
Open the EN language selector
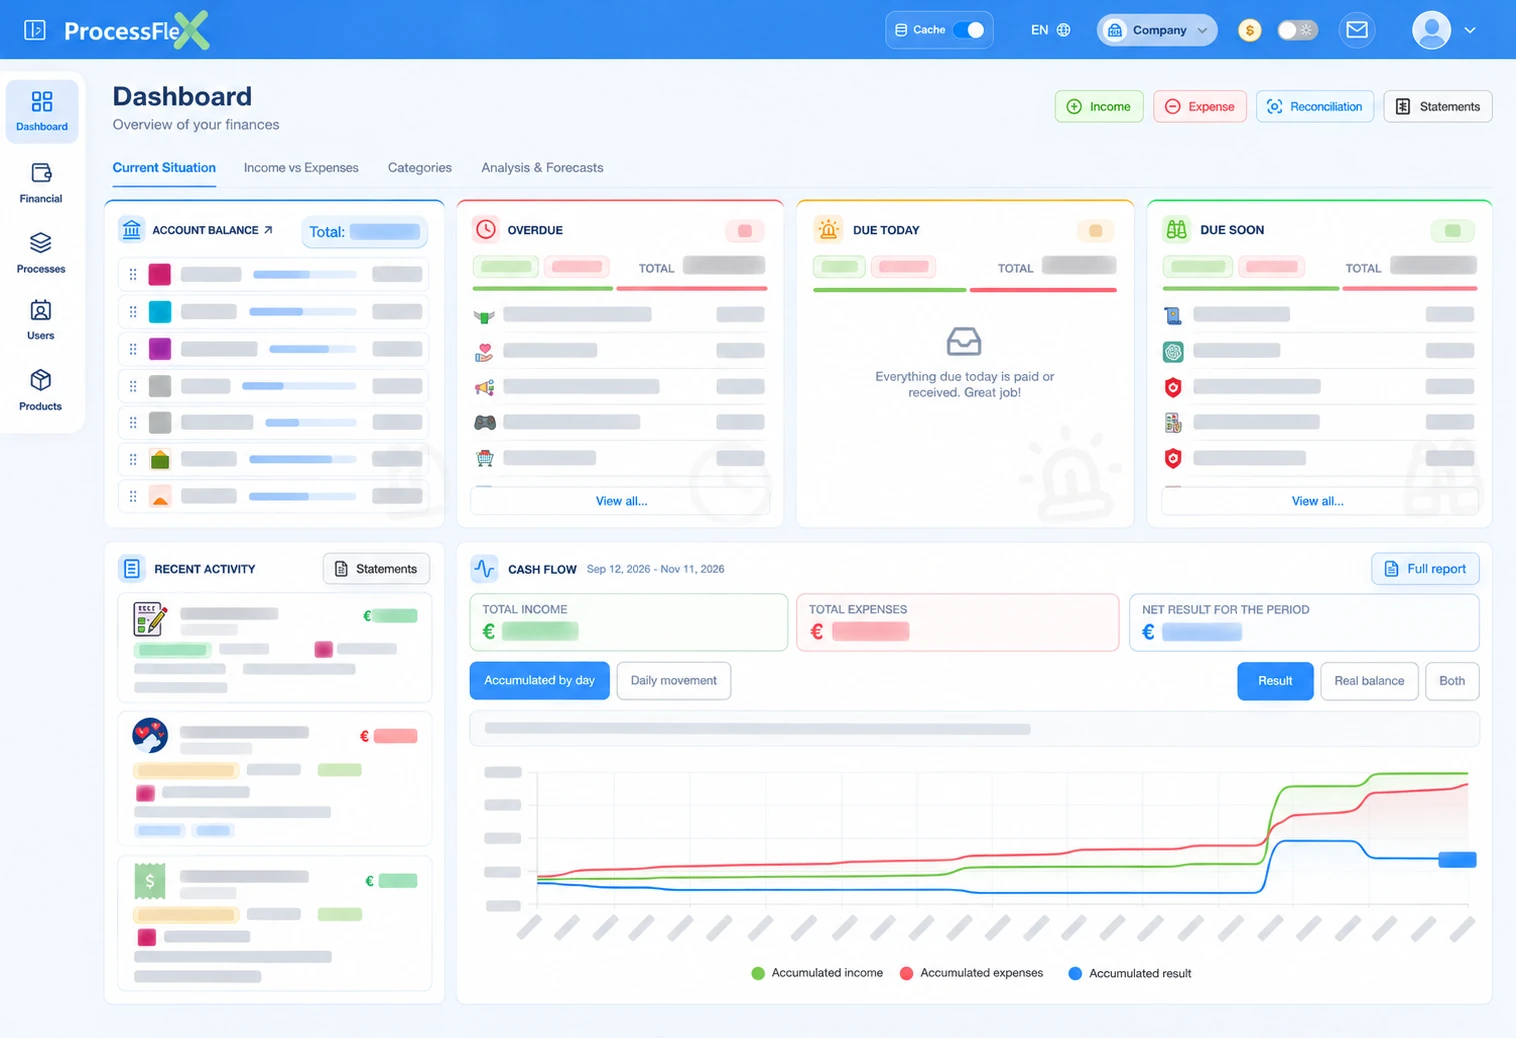point(1050,30)
